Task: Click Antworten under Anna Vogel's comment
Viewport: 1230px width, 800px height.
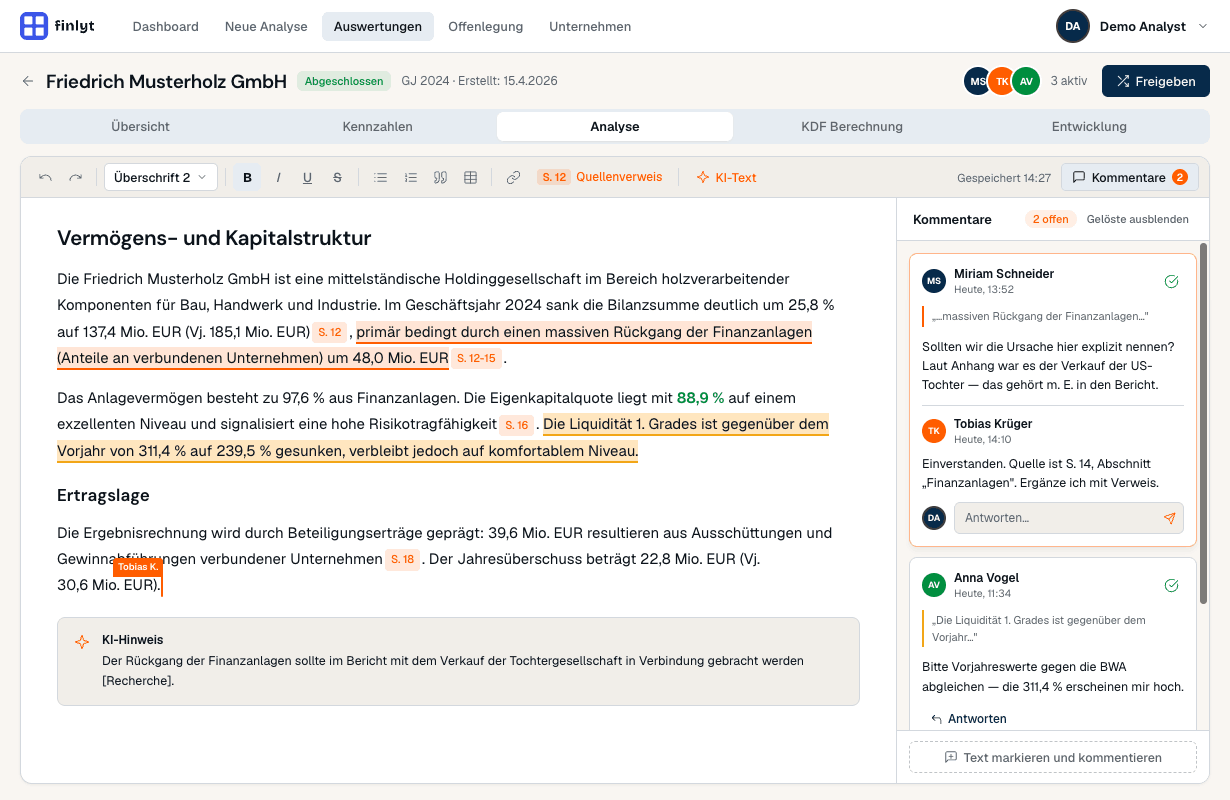Action: point(969,718)
